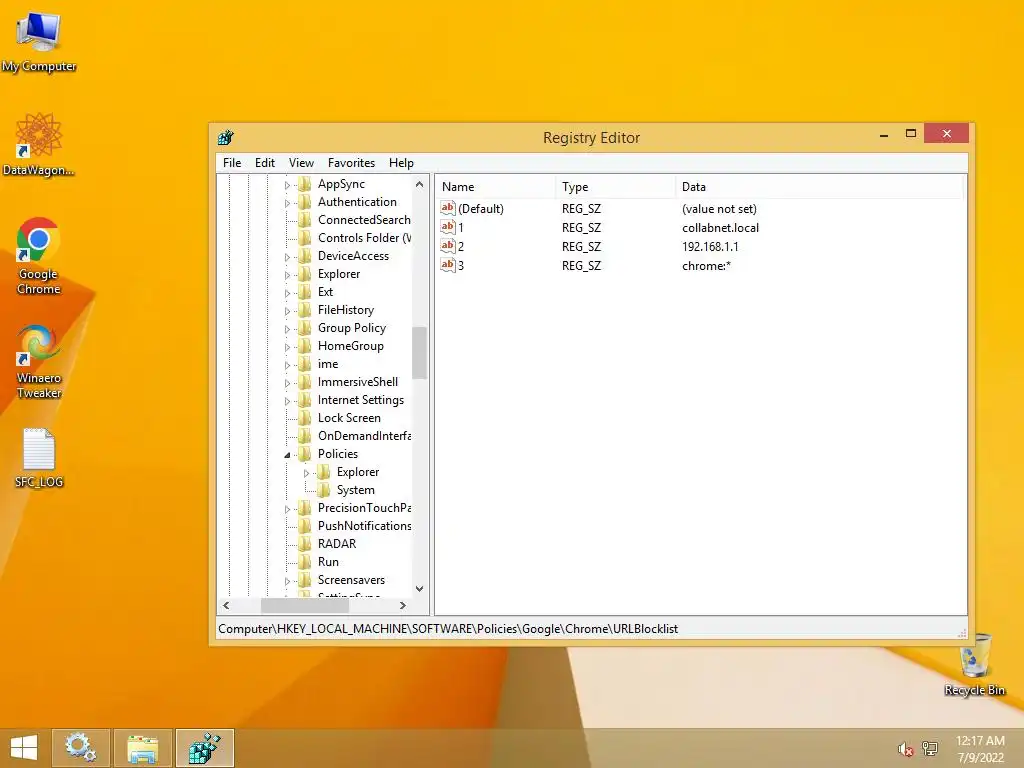Select the PrecisionTouchPad key
Viewport: 1024px width, 768px height.
(364, 508)
